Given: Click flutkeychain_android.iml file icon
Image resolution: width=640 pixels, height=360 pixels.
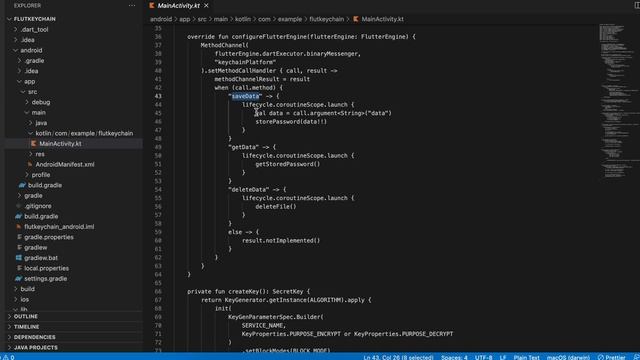Looking at the screenshot, I should (18, 227).
